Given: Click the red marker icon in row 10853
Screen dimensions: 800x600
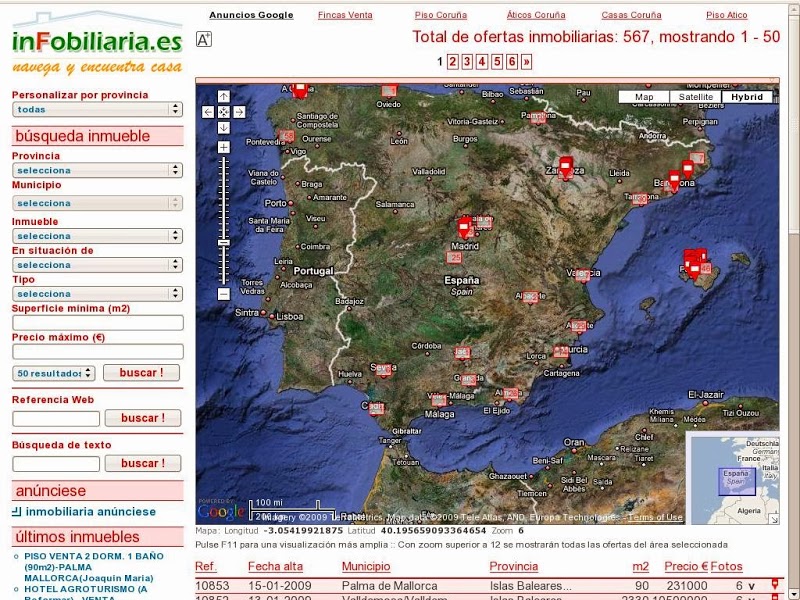Looking at the screenshot, I should coord(775,584).
